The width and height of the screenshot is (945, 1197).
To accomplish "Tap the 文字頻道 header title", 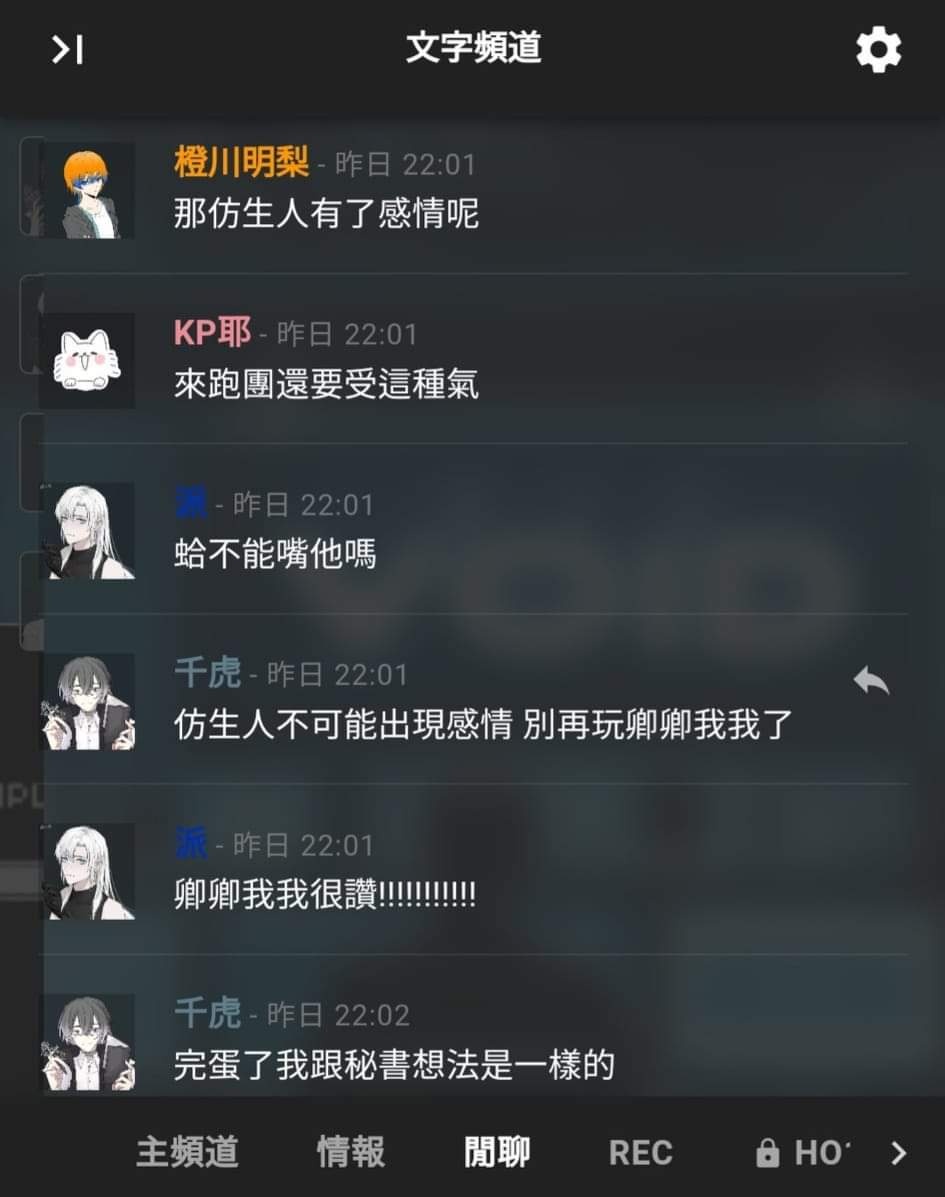I will point(473,47).
